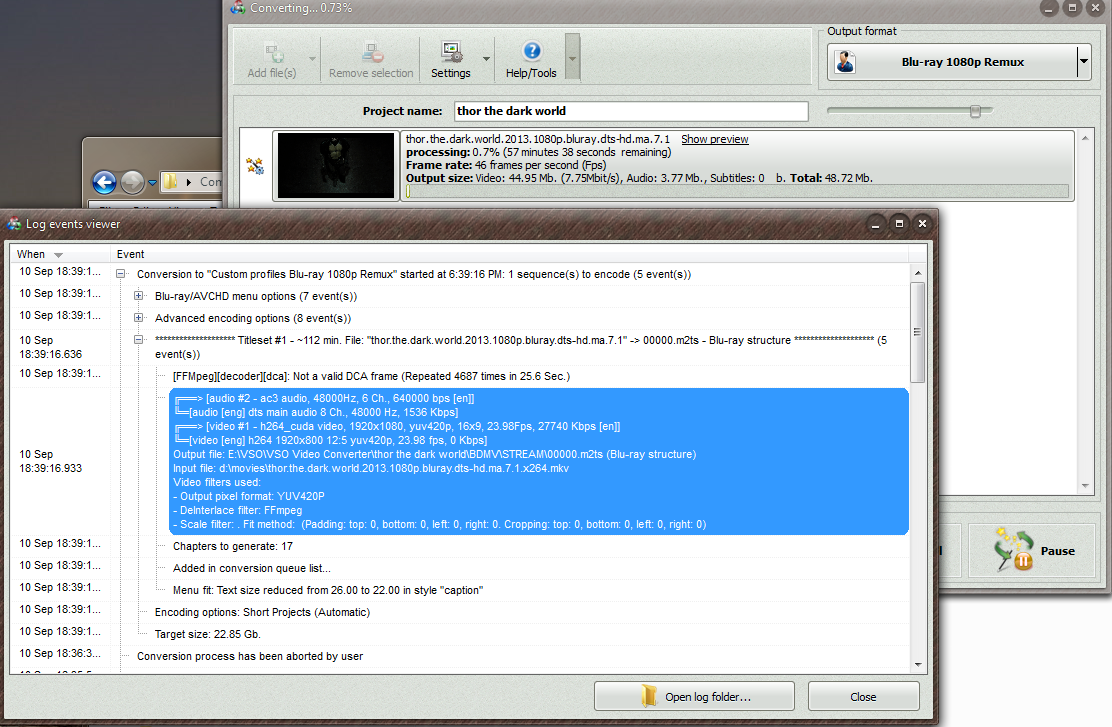Click the log viewer vertical scrollbar thumb

[x=918, y=332]
